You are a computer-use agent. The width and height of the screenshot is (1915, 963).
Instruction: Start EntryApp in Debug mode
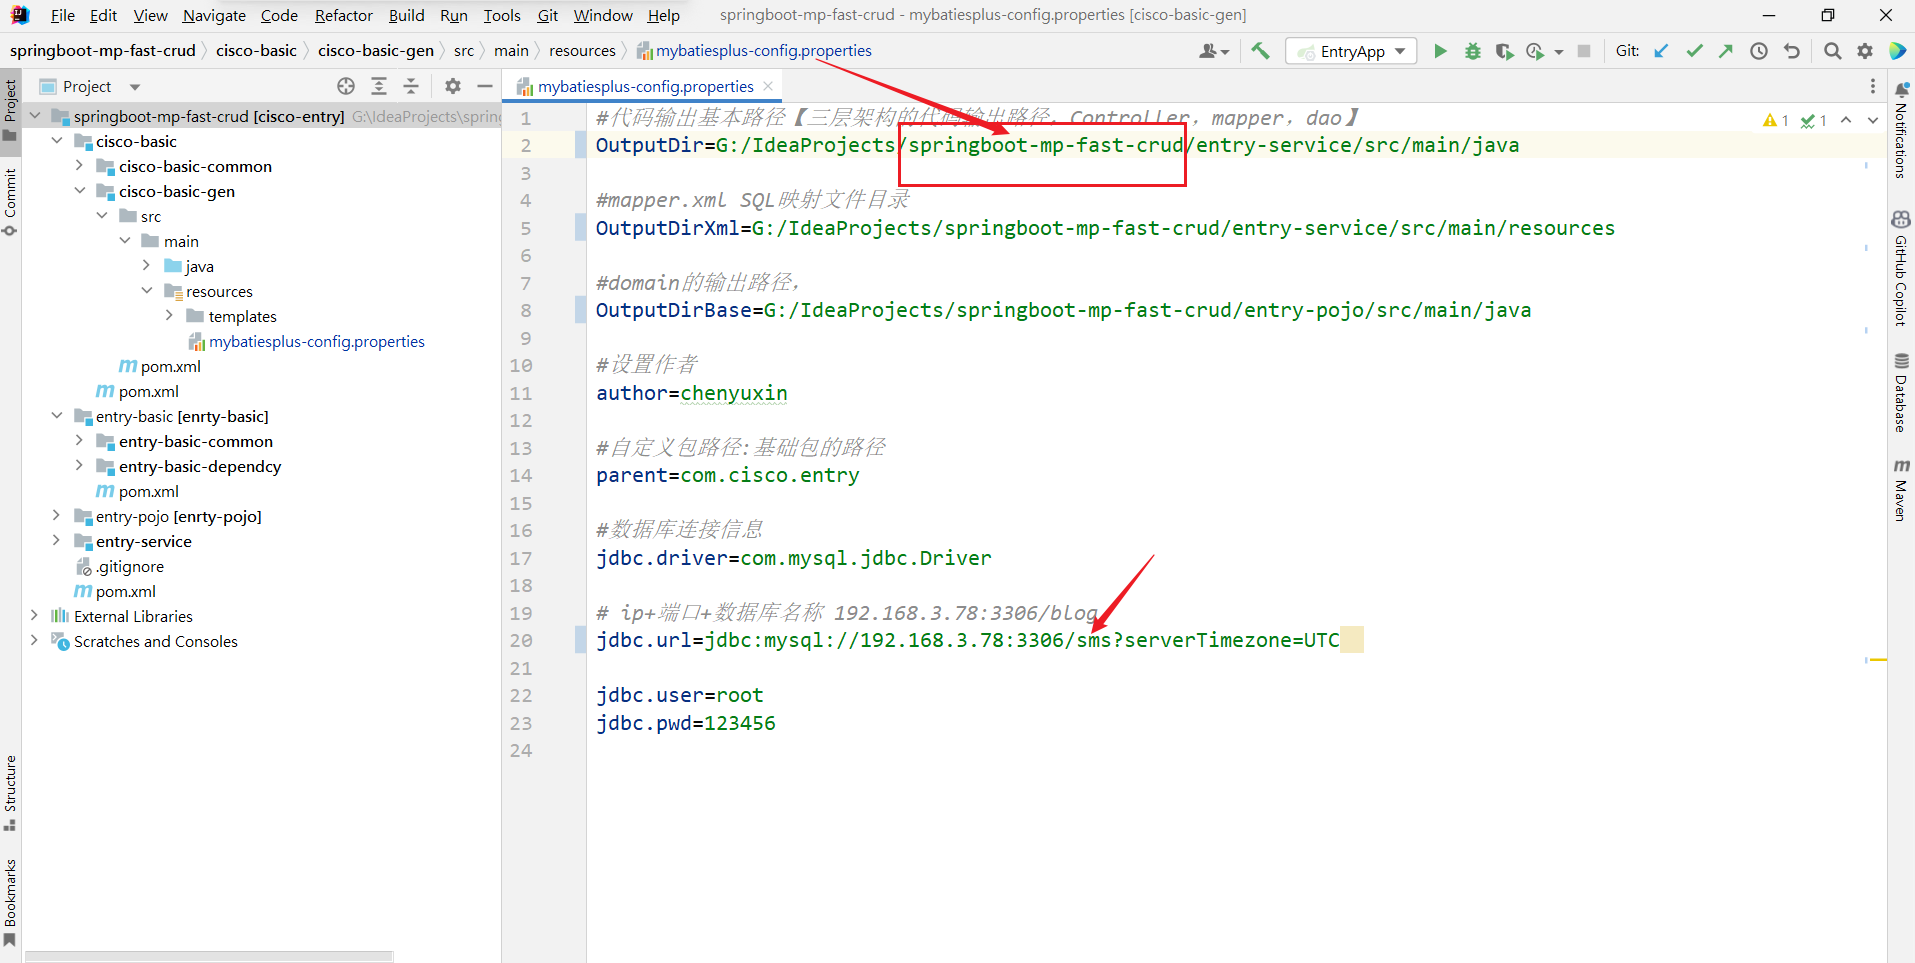(x=1472, y=50)
